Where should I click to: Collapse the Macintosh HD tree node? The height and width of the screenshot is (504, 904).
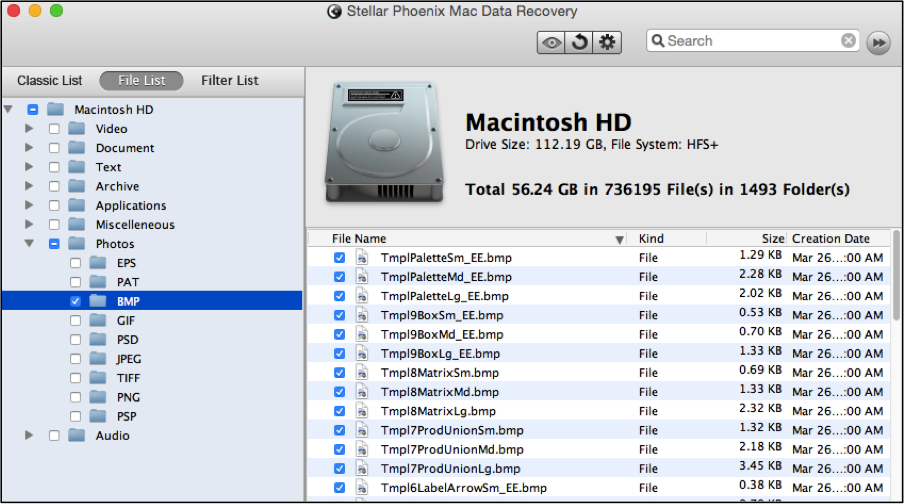pos(8,109)
